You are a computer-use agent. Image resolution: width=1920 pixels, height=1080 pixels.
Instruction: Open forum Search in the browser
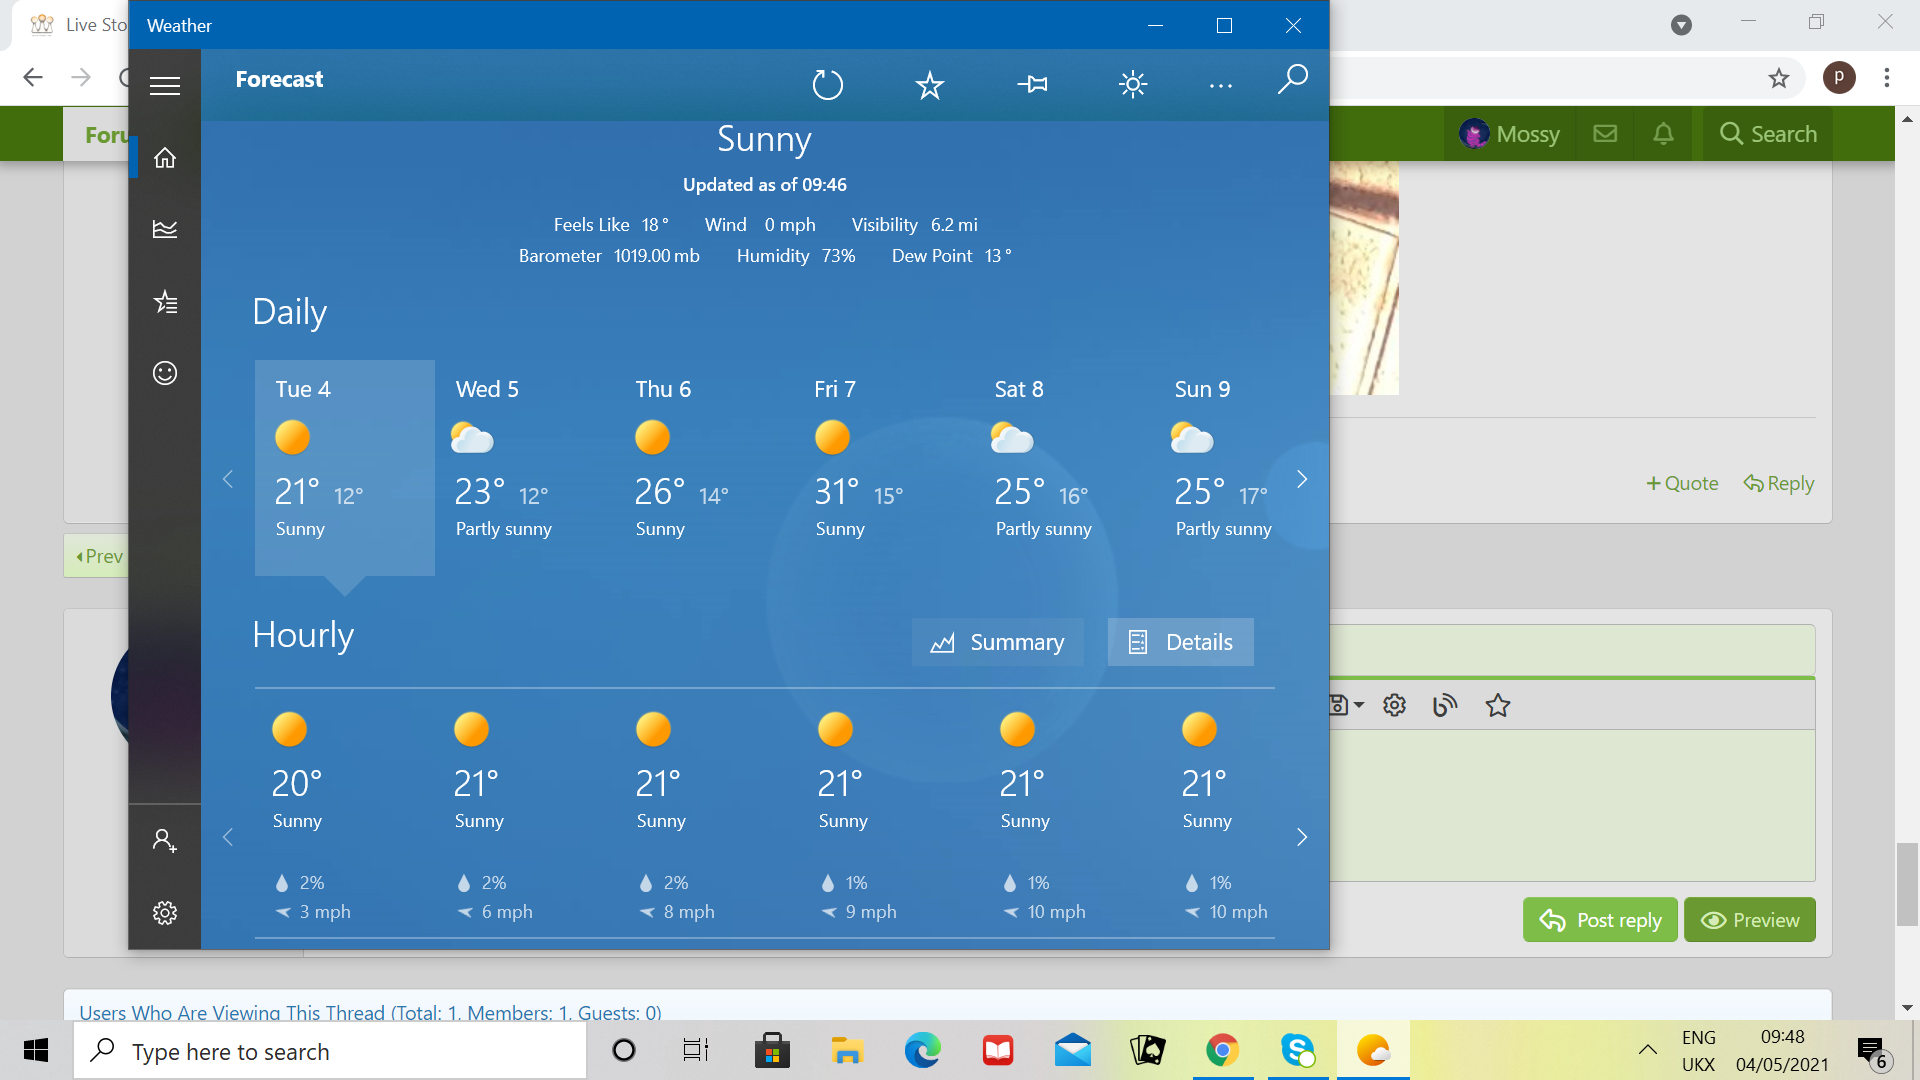(1768, 134)
